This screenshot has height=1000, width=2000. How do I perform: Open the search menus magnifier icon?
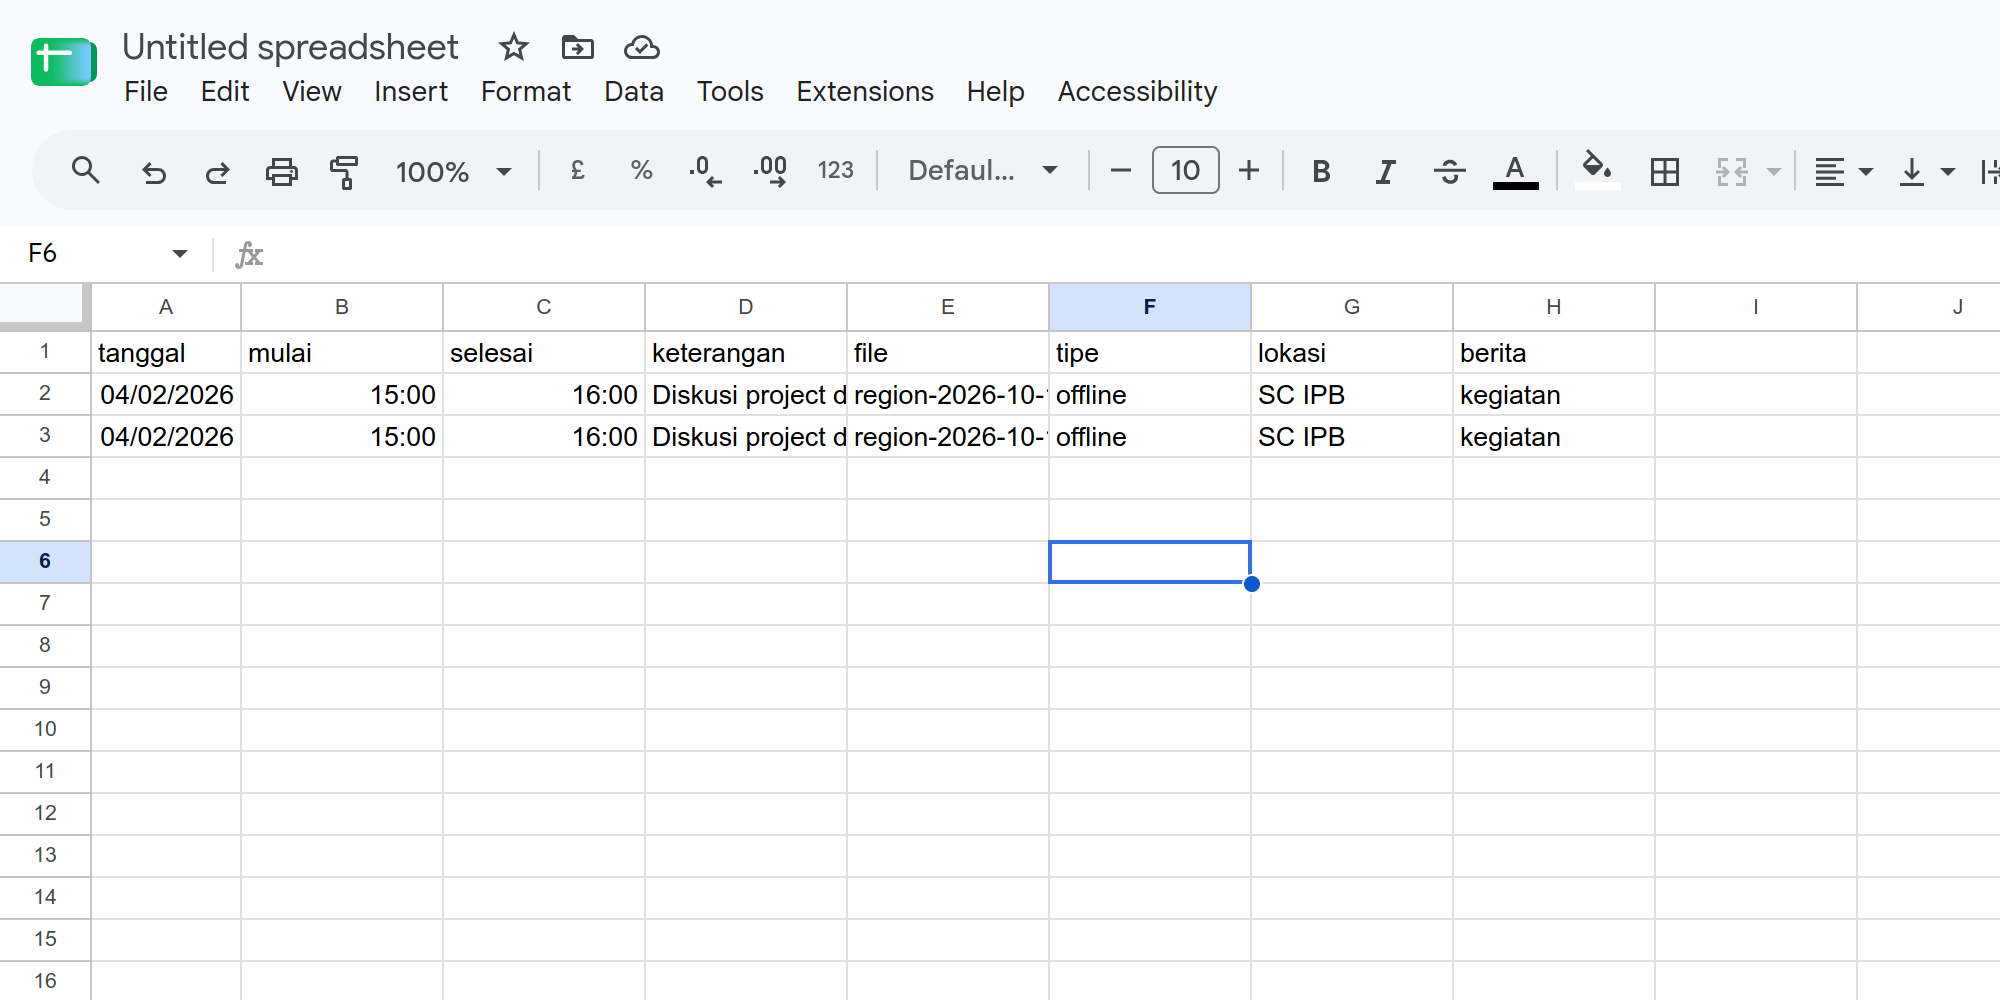pos(86,171)
